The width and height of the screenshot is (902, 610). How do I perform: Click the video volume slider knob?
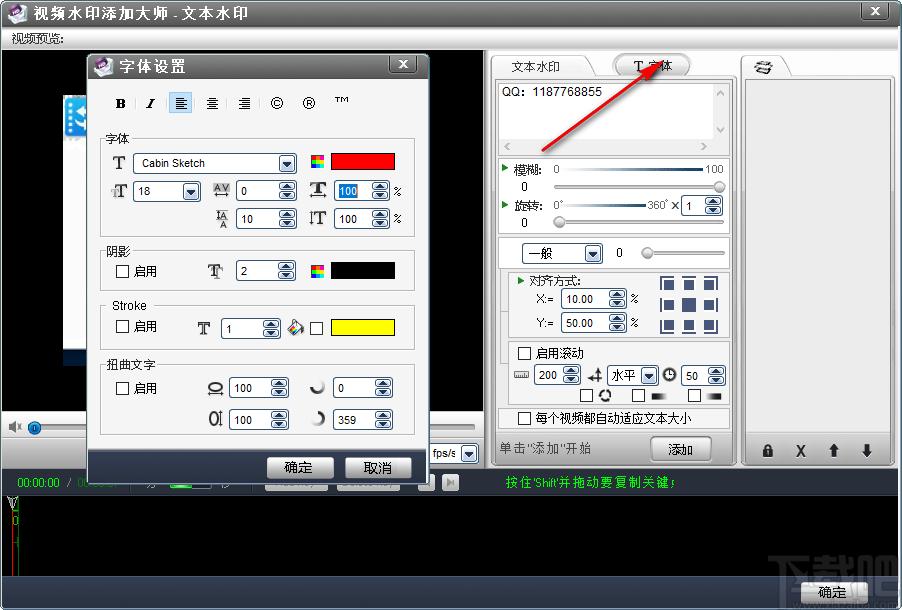click(35, 428)
